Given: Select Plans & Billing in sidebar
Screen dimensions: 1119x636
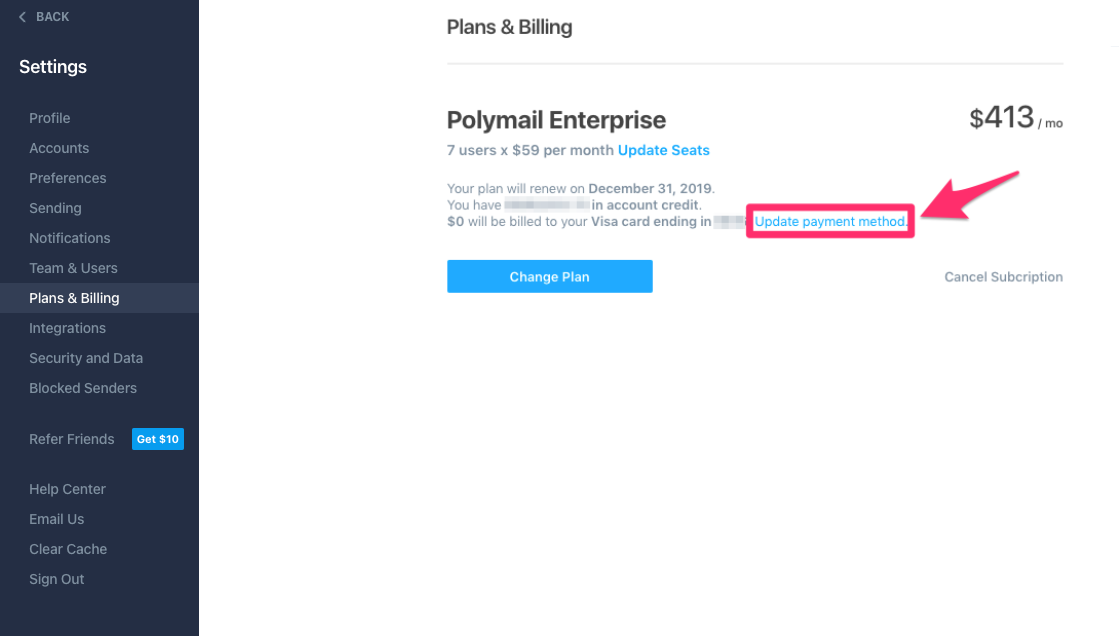Looking at the screenshot, I should pos(74,298).
